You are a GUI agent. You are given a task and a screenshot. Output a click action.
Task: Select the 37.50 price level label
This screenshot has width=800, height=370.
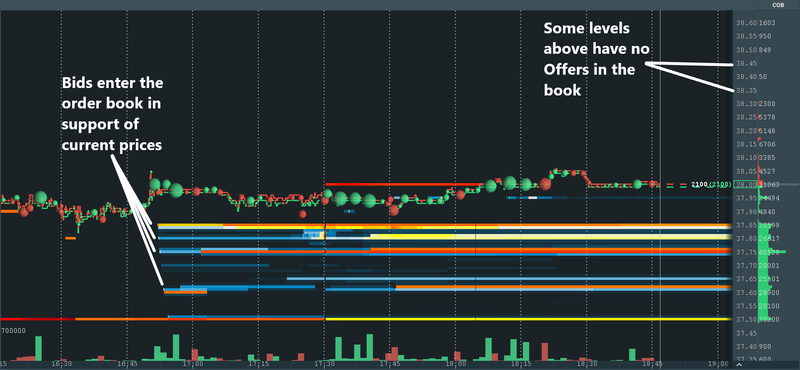pos(746,320)
